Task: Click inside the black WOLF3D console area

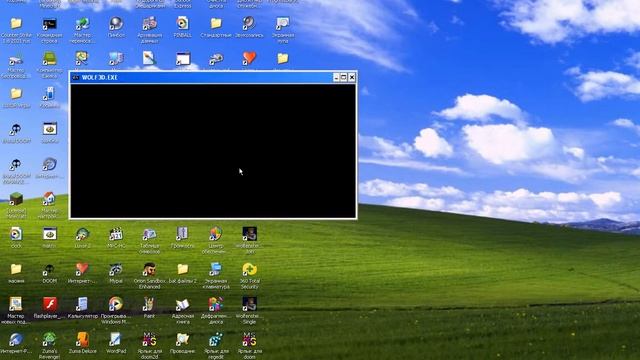Action: point(213,151)
